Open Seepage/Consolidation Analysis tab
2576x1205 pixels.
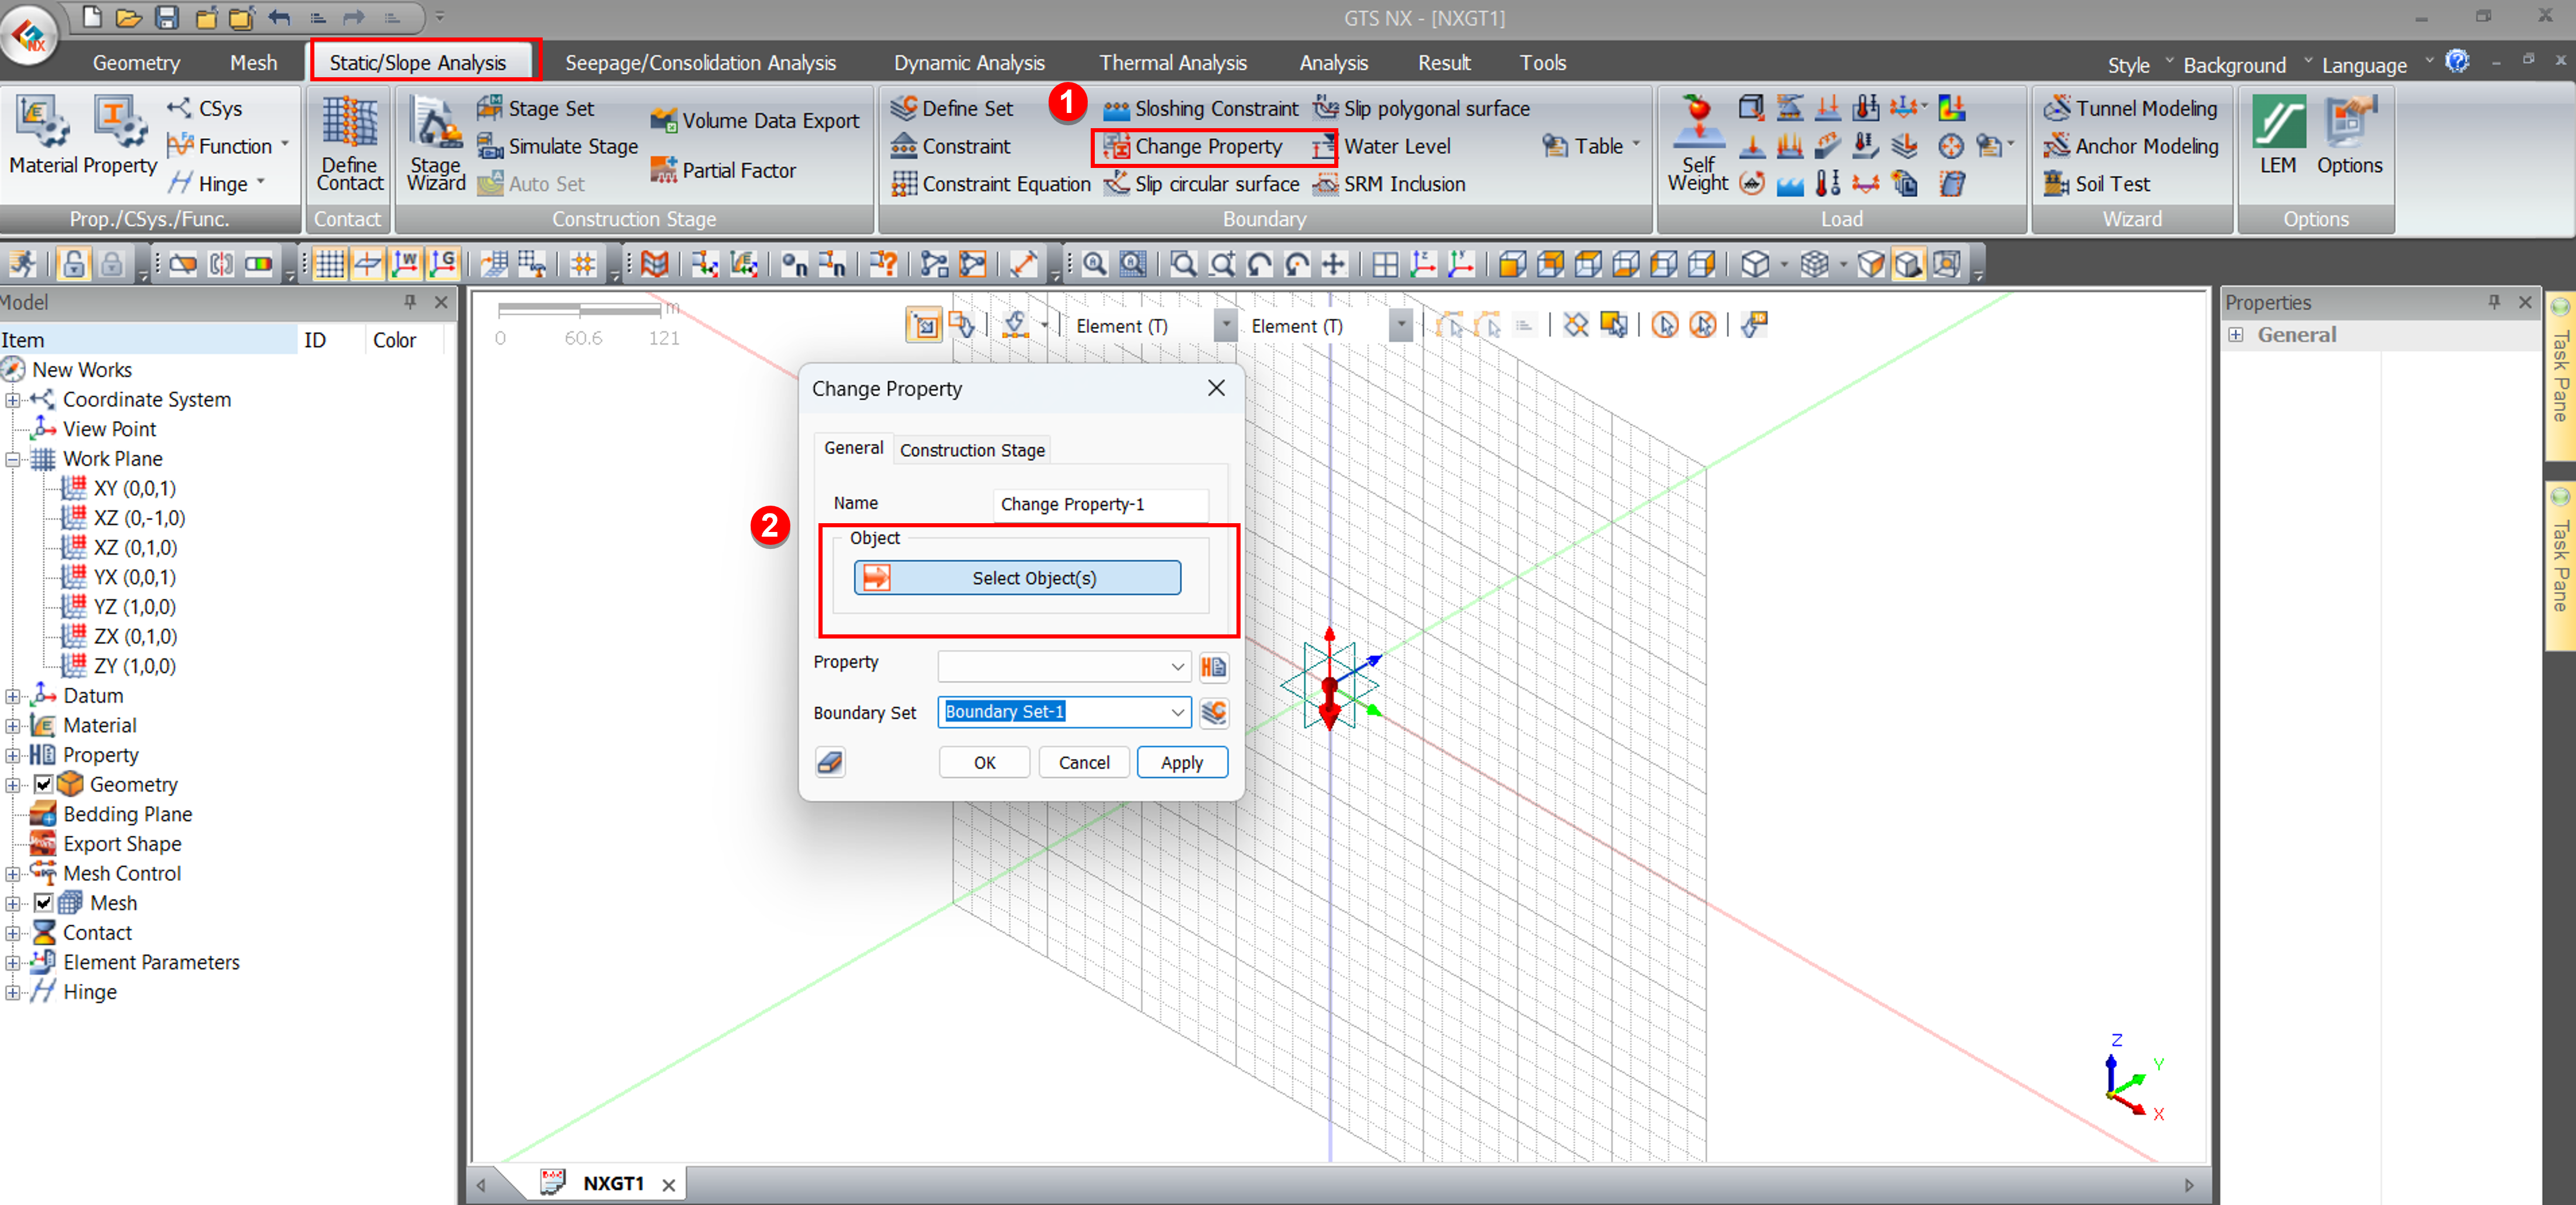(x=700, y=63)
